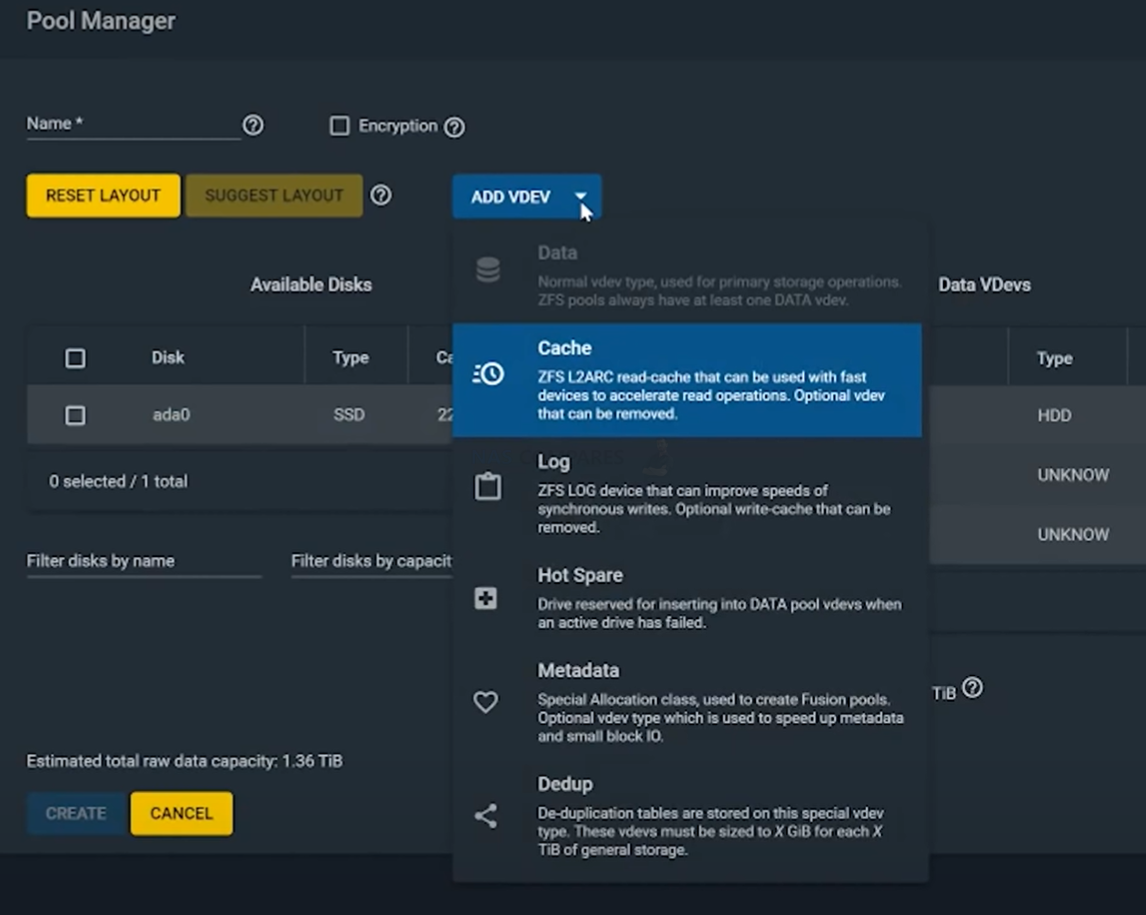Click the ada0 disk name cell

171,415
